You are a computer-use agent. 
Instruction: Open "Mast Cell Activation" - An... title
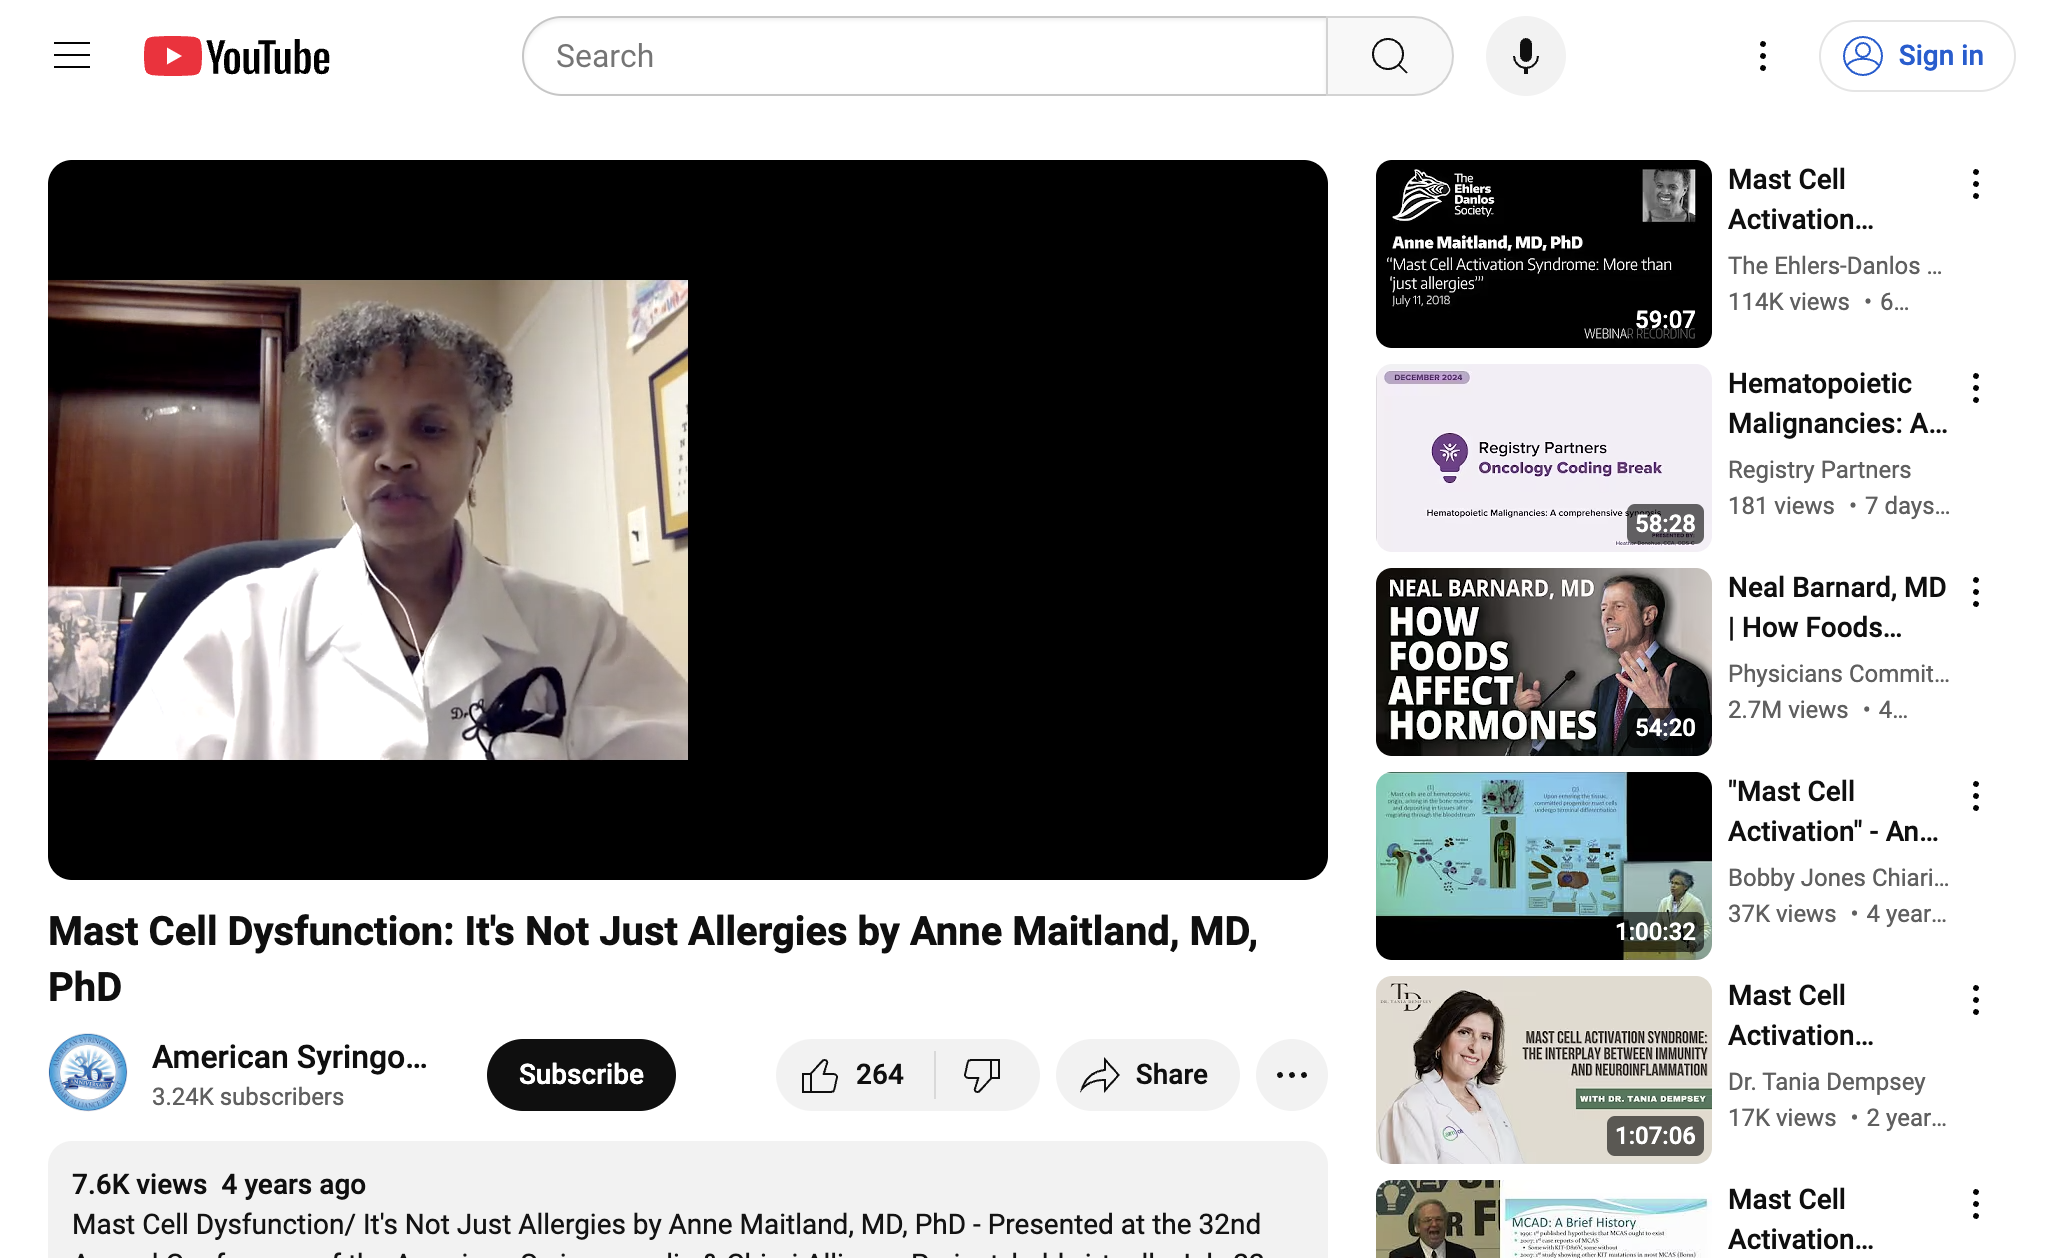click(x=1834, y=811)
